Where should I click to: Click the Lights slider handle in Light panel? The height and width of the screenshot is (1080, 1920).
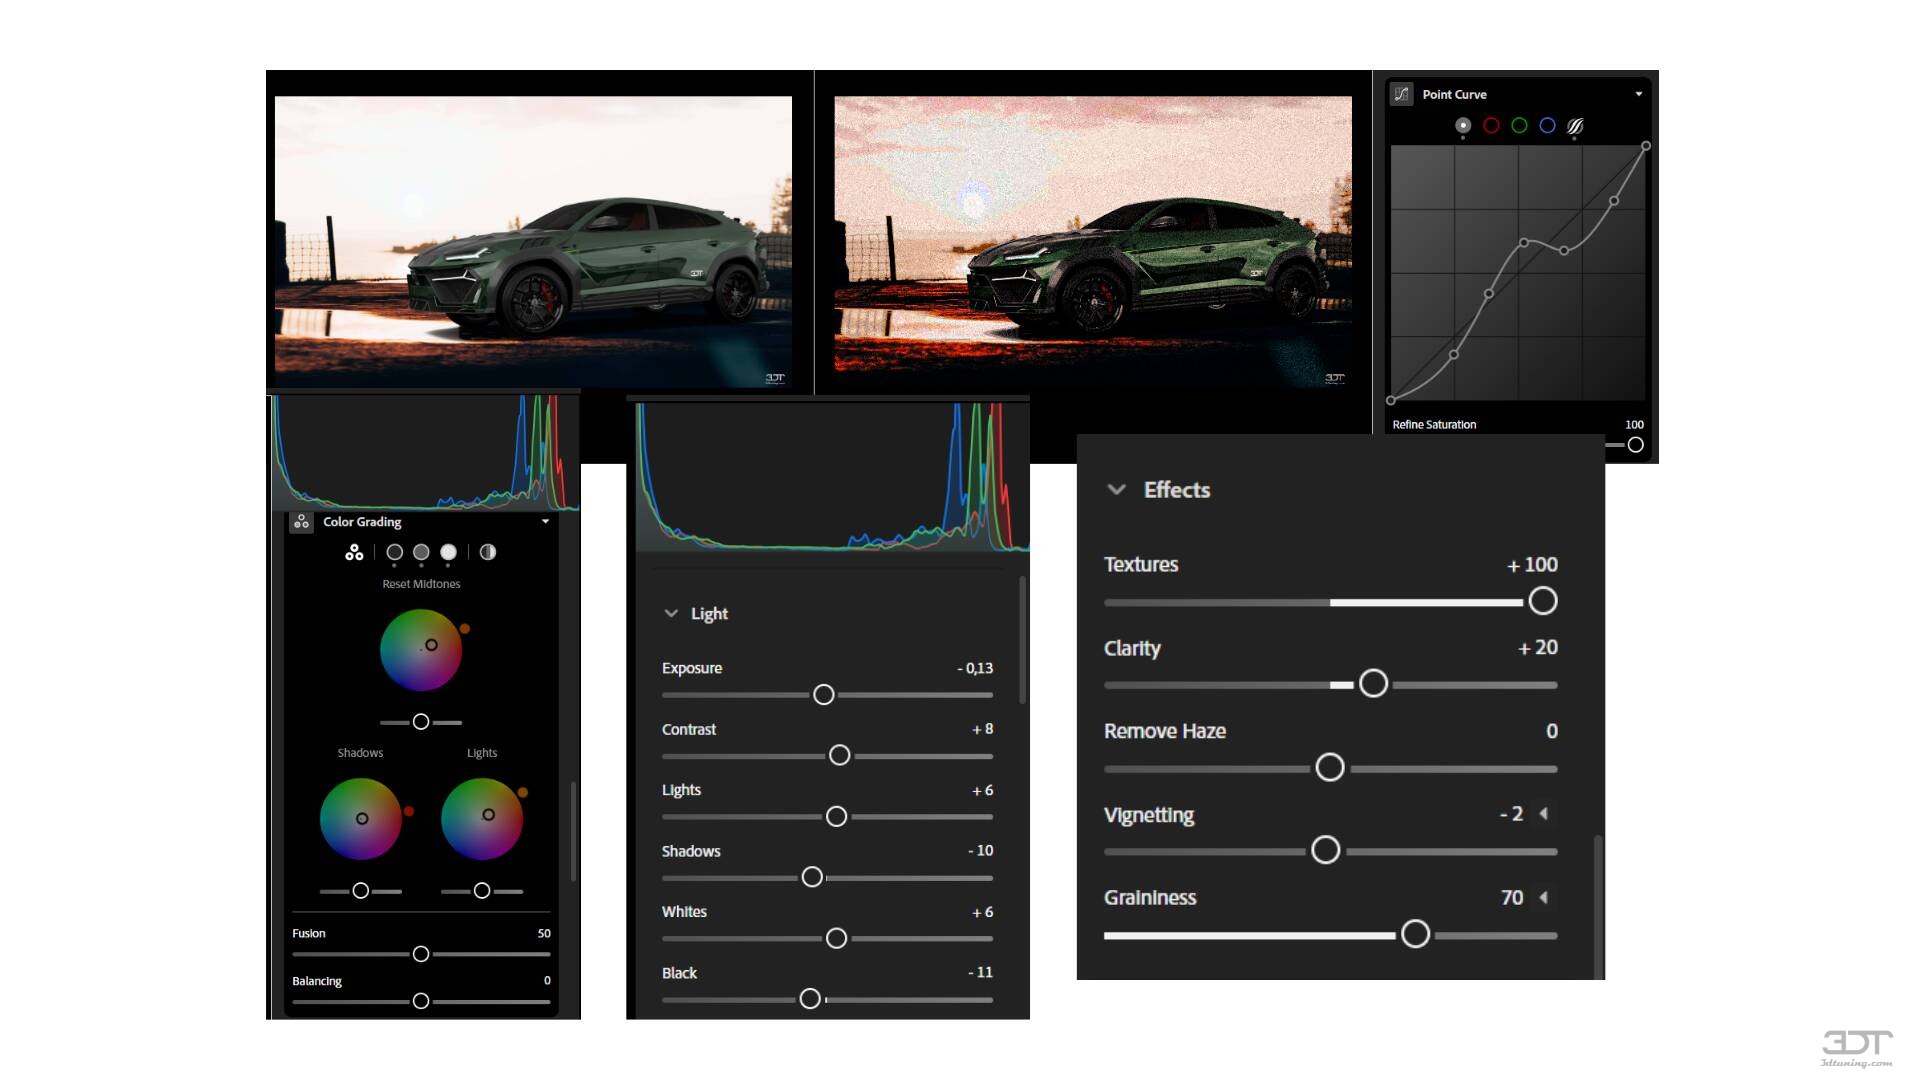pos(836,817)
